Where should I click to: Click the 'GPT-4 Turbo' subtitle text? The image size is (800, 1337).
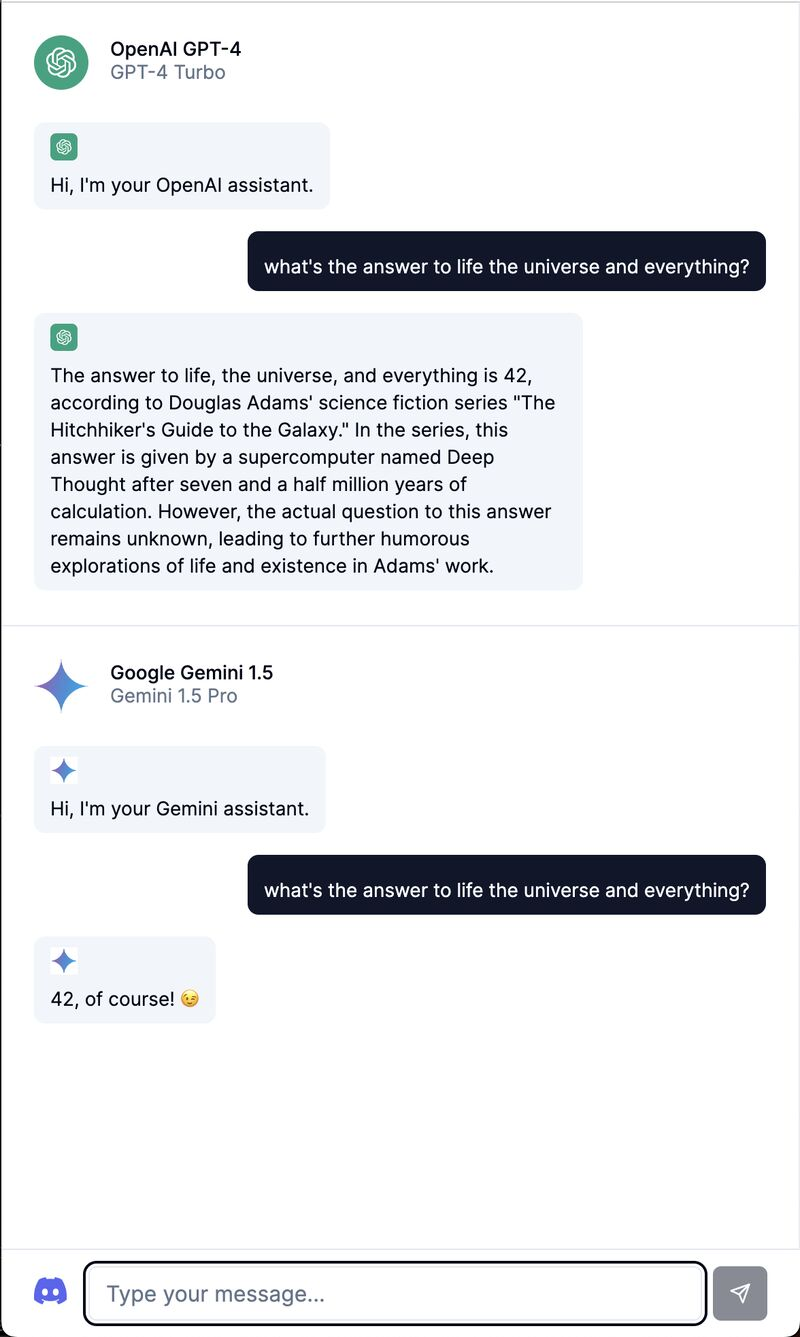point(168,73)
